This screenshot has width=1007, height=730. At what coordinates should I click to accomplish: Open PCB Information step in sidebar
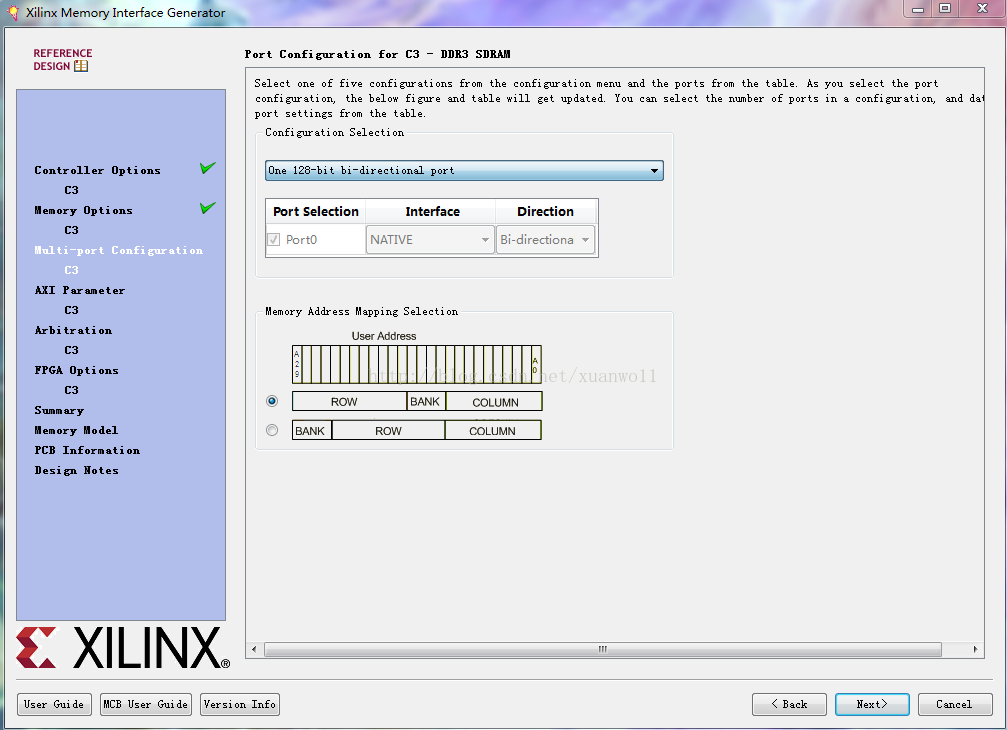pos(87,450)
